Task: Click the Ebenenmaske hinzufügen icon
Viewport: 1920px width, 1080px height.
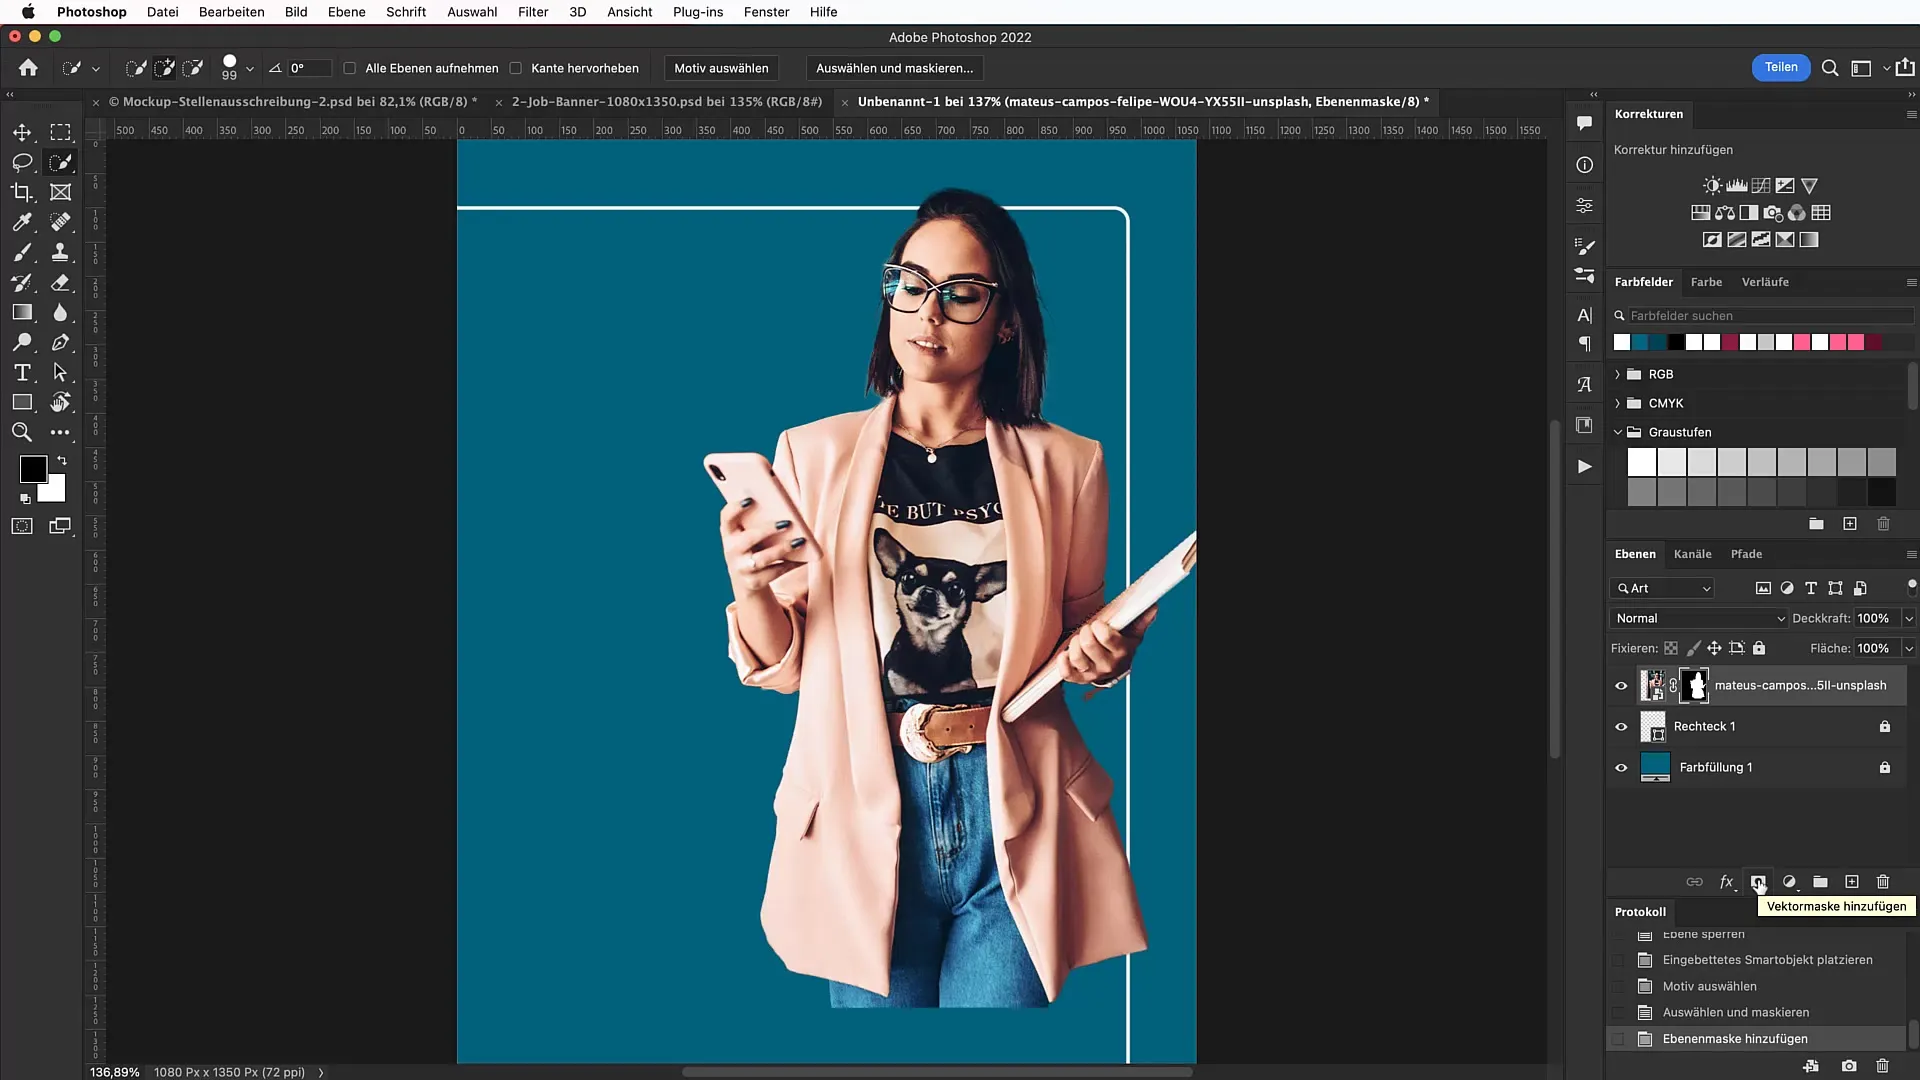Action: tap(1758, 881)
